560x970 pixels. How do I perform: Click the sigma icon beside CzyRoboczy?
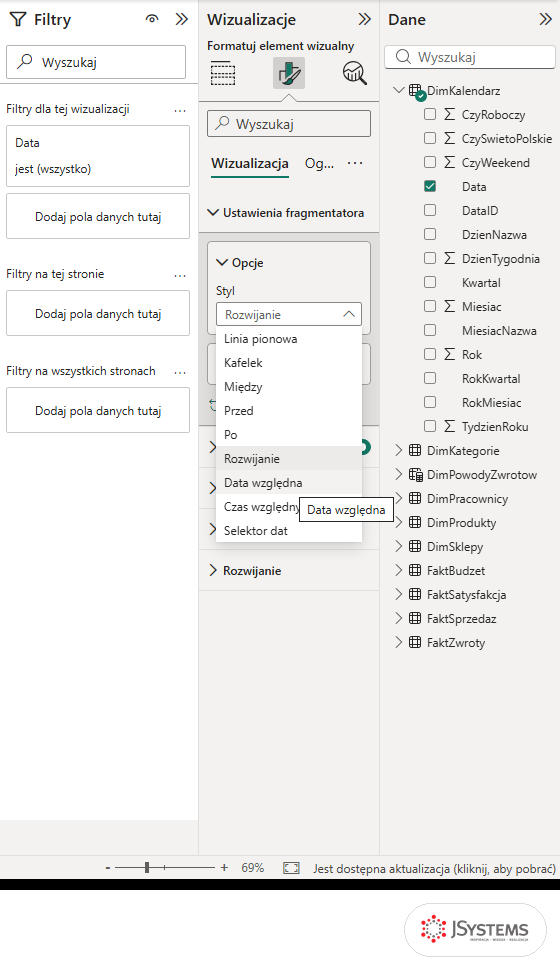(x=449, y=114)
